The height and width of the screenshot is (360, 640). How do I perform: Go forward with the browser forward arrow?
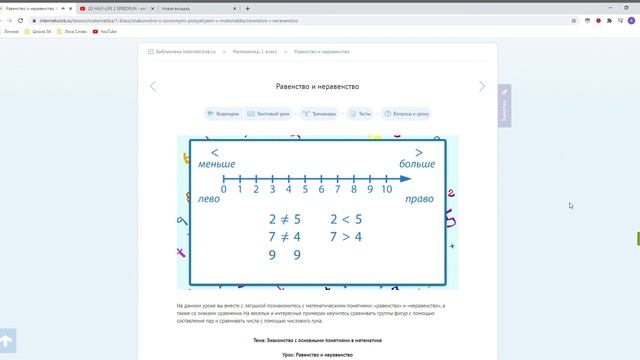click(x=9, y=20)
